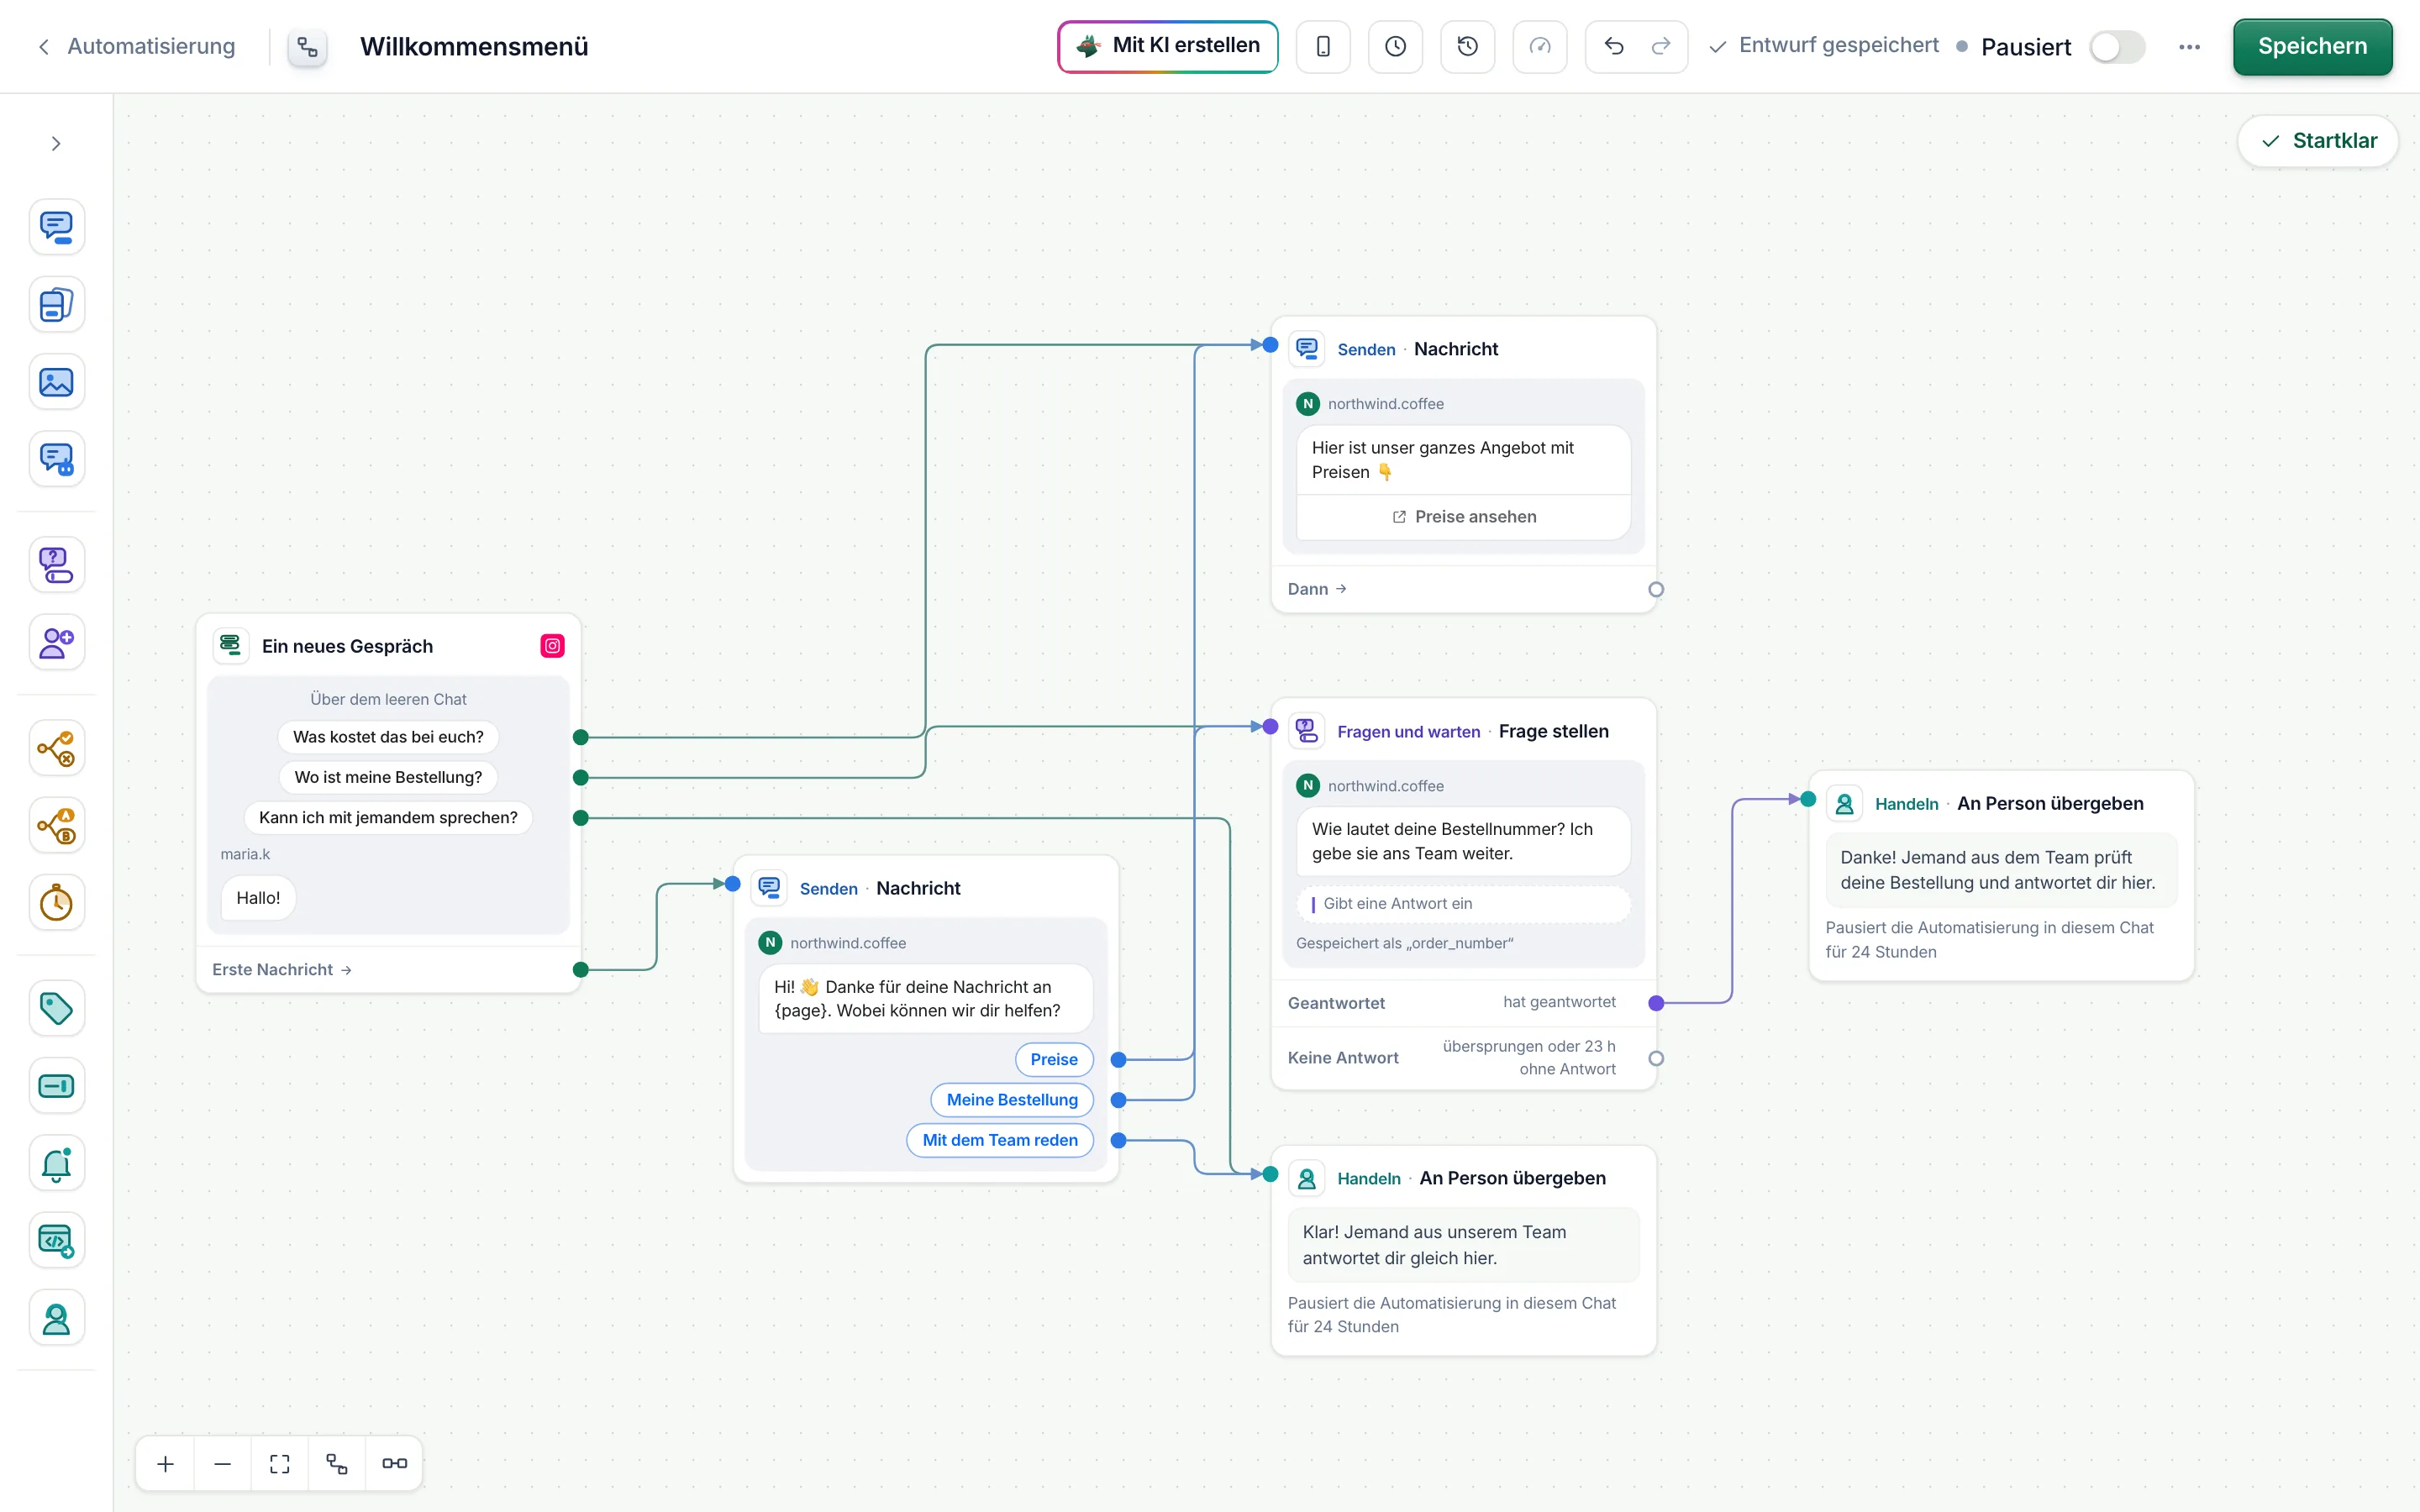Click Mit dem Team reden reply
Viewport: 2420px width, 1512px height.
tap(1000, 1140)
